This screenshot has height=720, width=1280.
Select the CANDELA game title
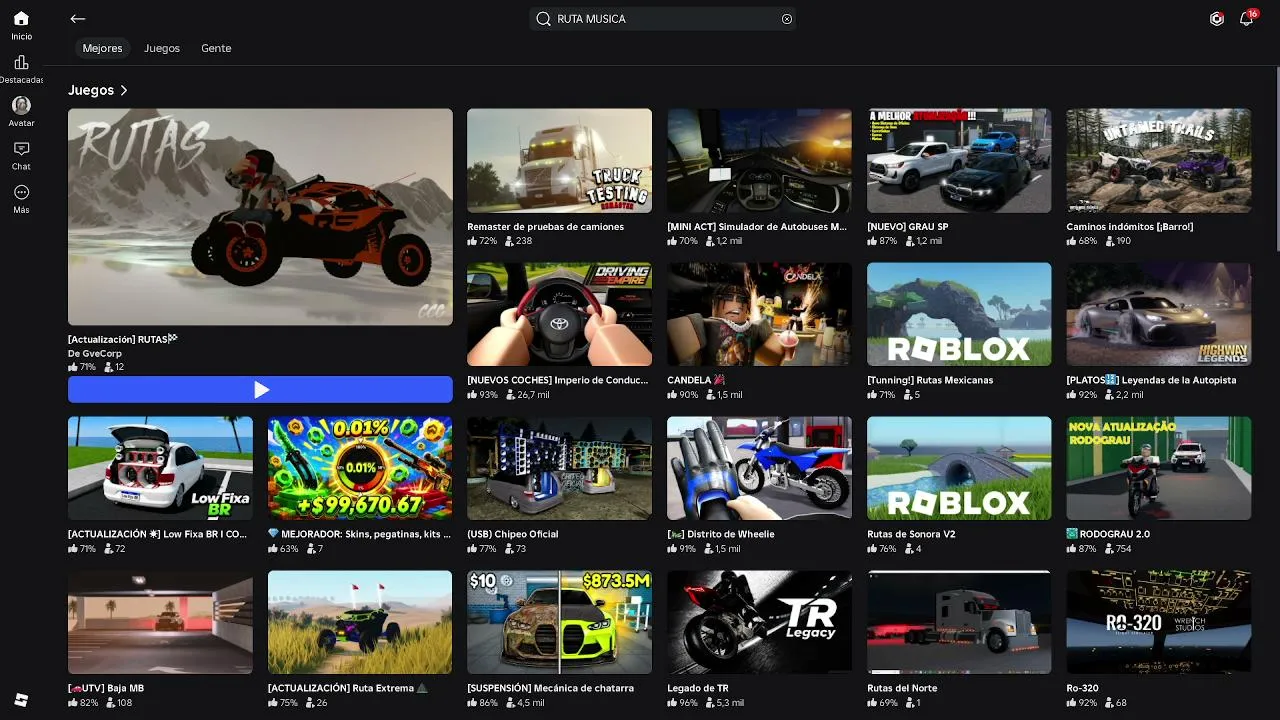[x=696, y=381]
